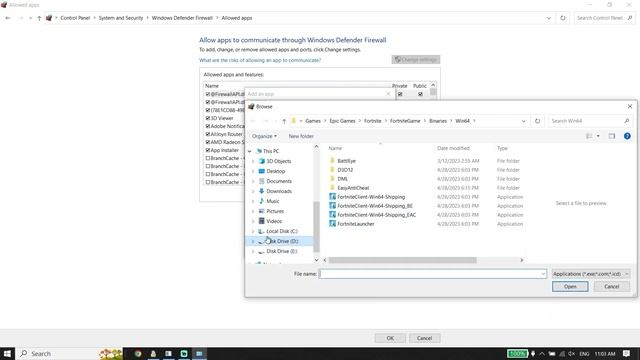The width and height of the screenshot is (640, 360).
Task: Toggle the Private checkbox in first row
Action: point(400,94)
